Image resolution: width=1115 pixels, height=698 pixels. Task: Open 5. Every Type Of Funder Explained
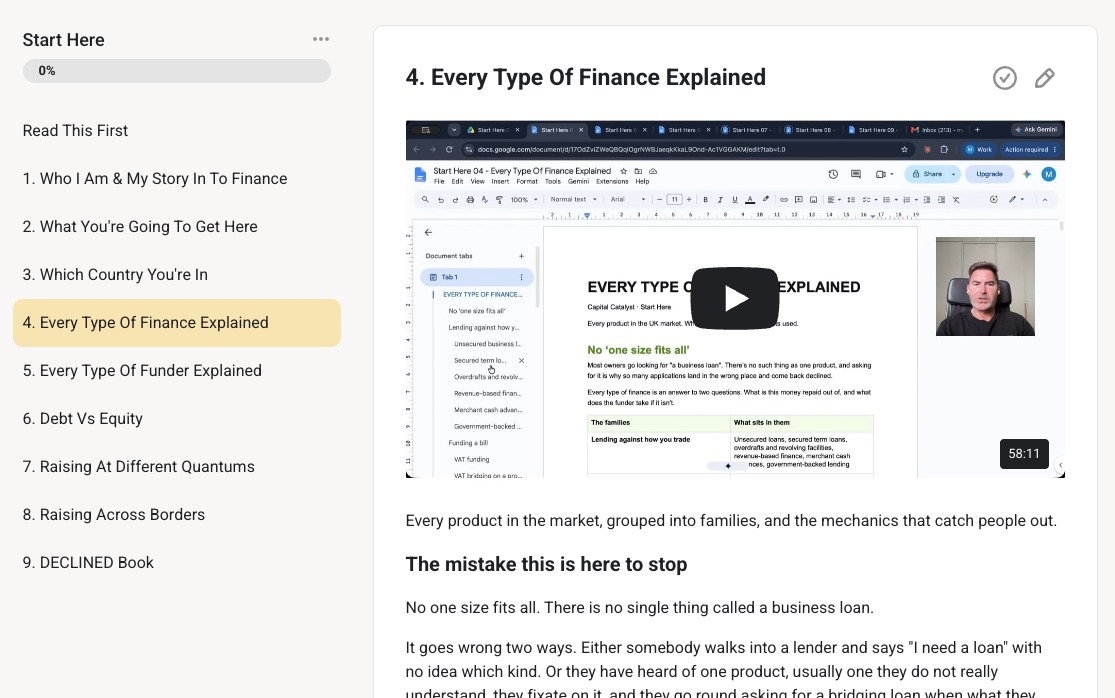tap(142, 371)
